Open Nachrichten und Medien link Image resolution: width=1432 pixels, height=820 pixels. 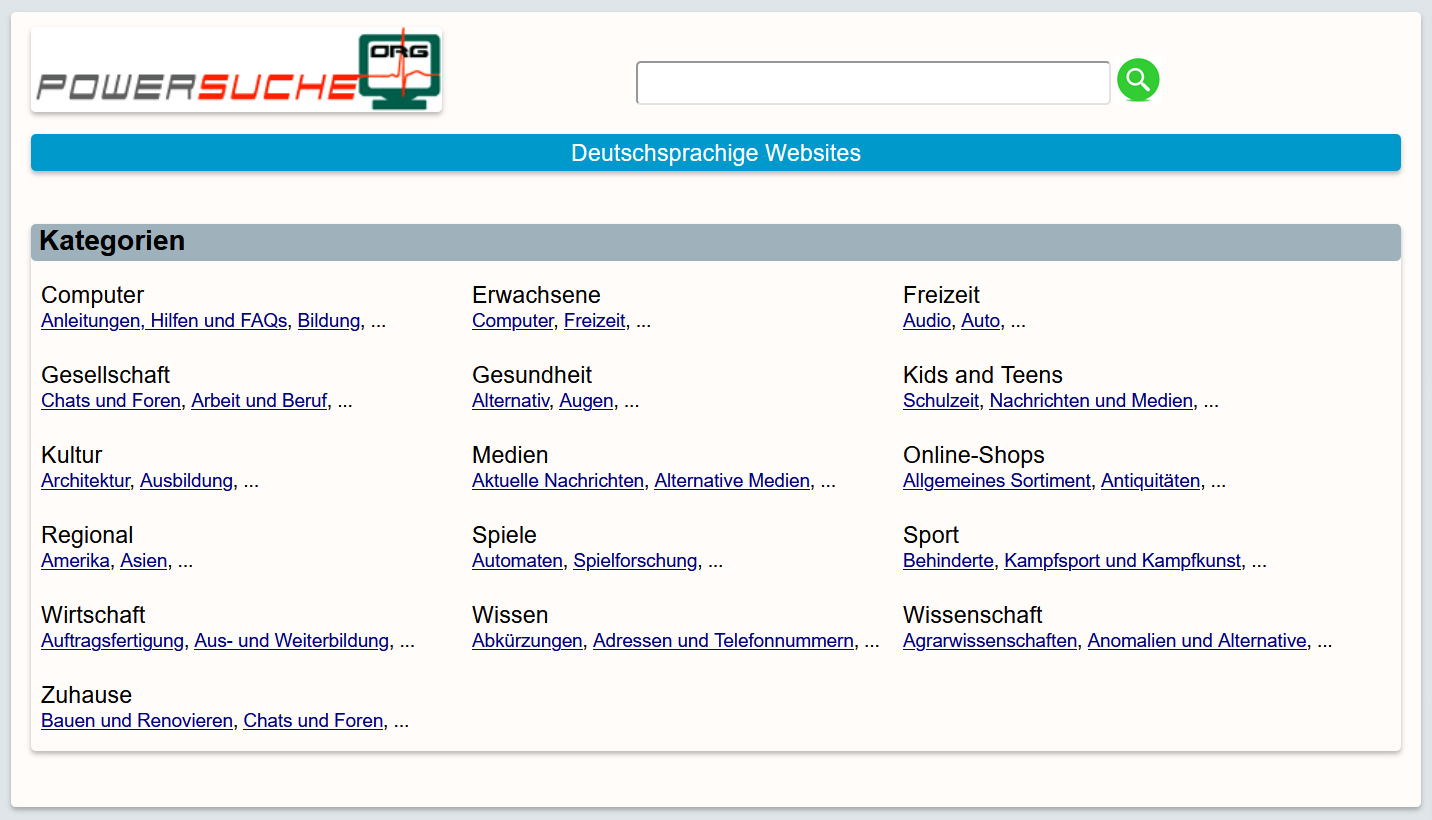(x=1091, y=401)
